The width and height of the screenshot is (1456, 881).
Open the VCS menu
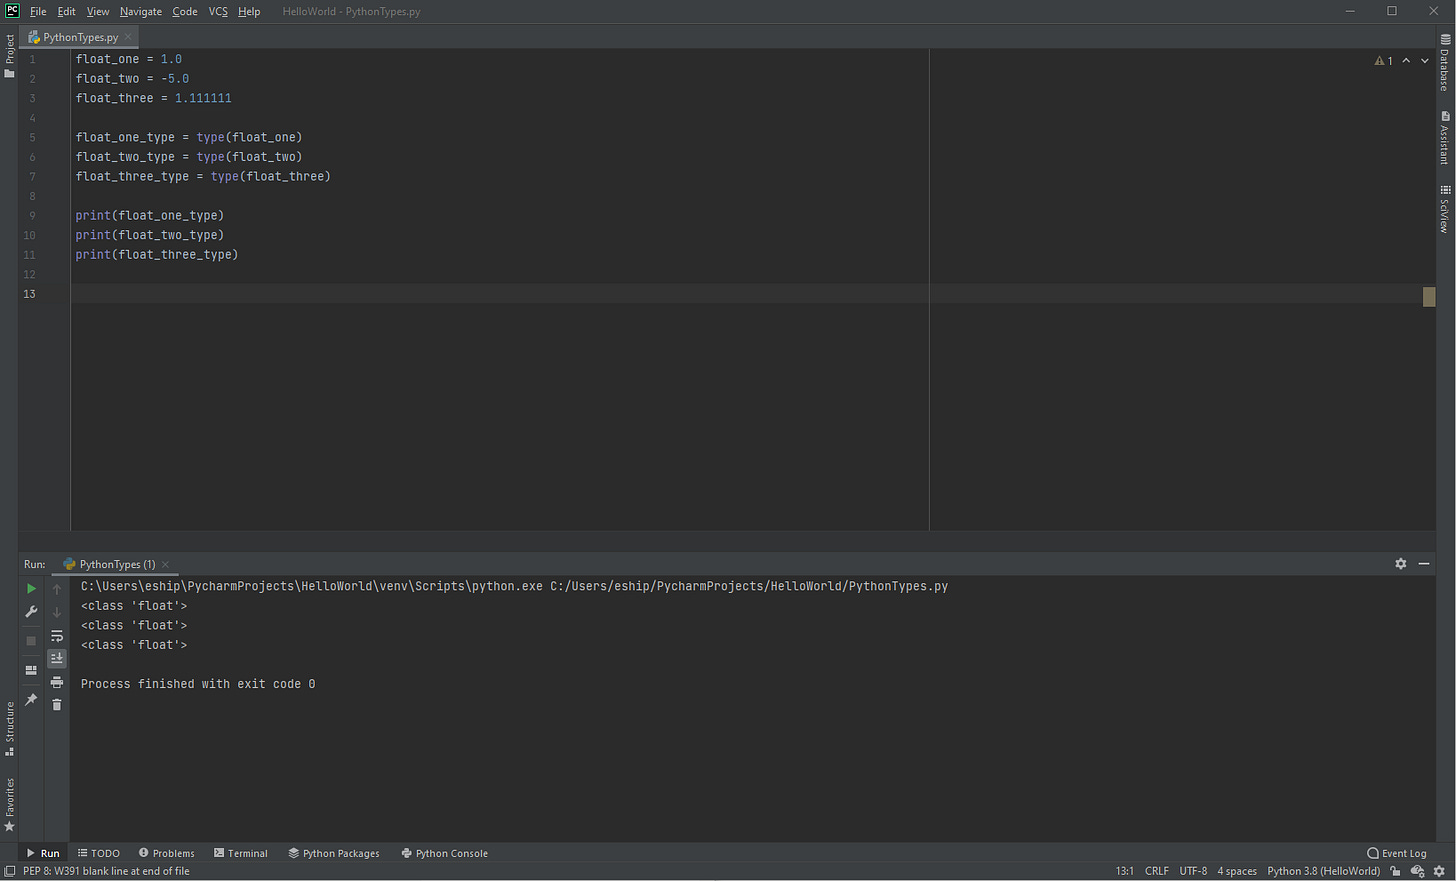point(218,12)
